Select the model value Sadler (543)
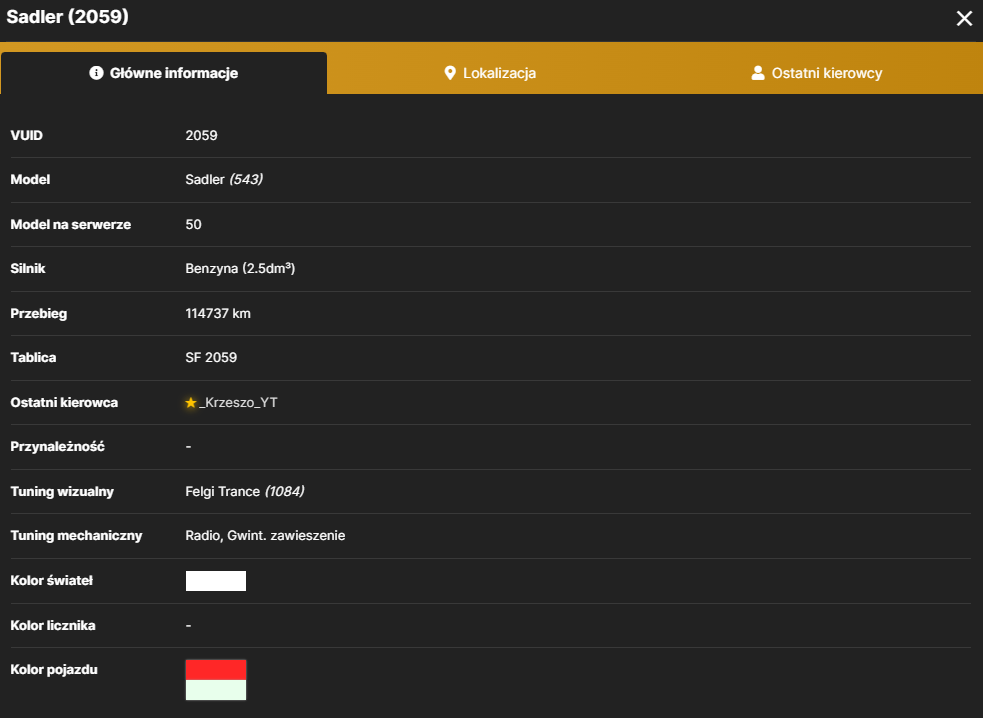This screenshot has width=983, height=718. [224, 179]
